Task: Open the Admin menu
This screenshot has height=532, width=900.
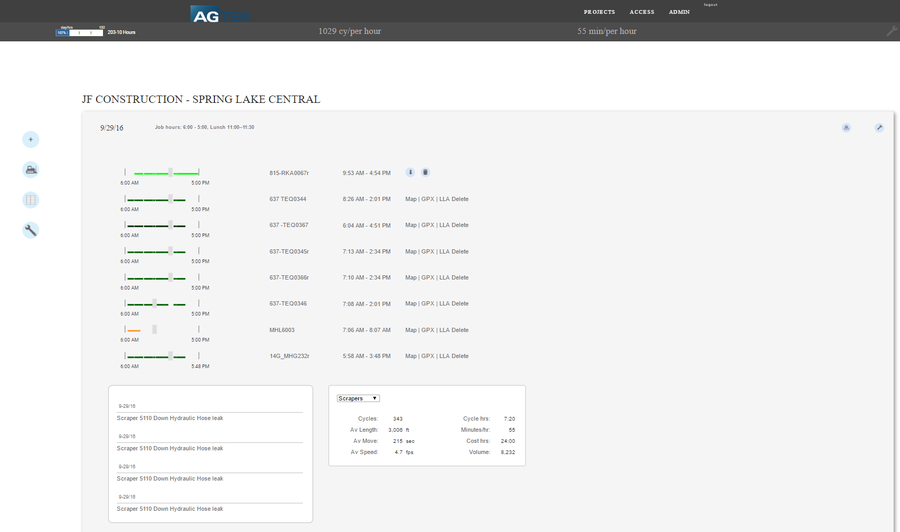Action: pos(679,12)
